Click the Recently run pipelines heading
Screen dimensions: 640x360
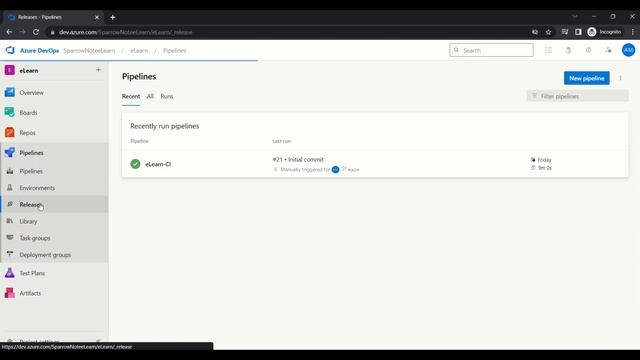(164, 126)
